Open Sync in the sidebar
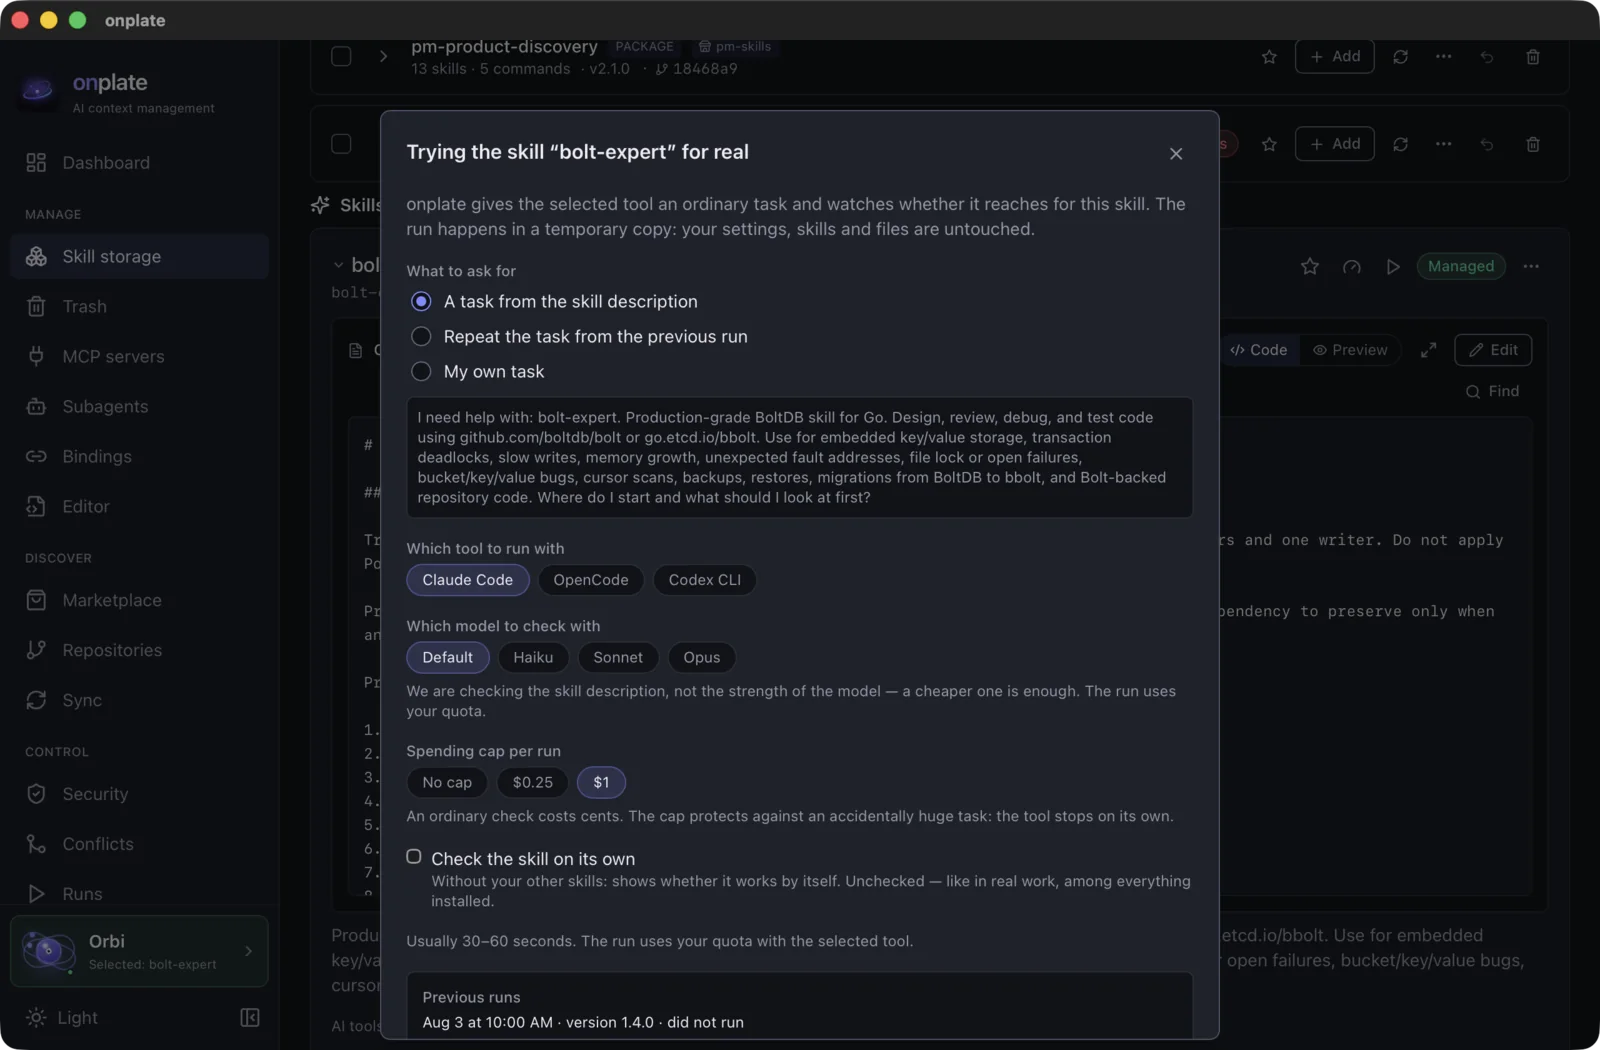The image size is (1600, 1050). (139, 701)
